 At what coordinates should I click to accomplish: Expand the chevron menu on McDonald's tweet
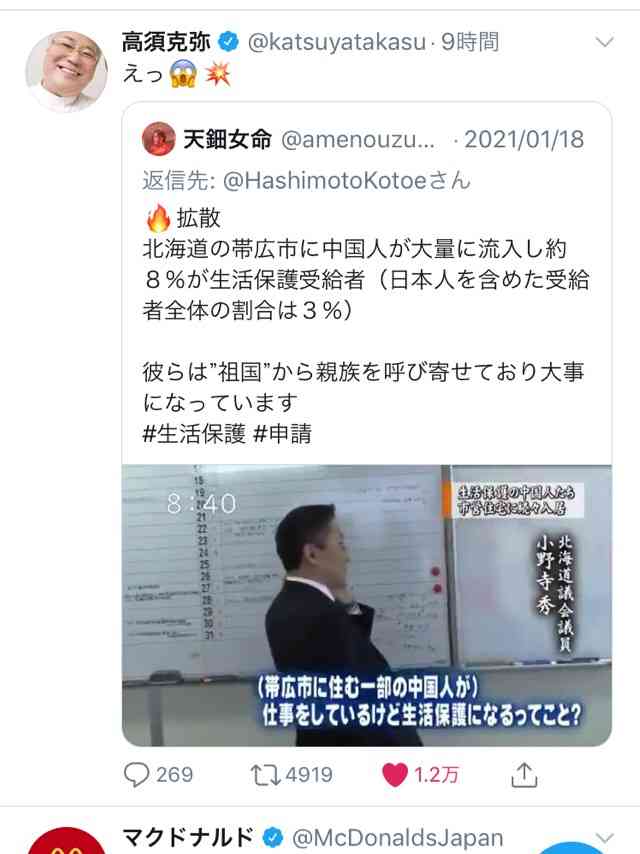click(604, 837)
